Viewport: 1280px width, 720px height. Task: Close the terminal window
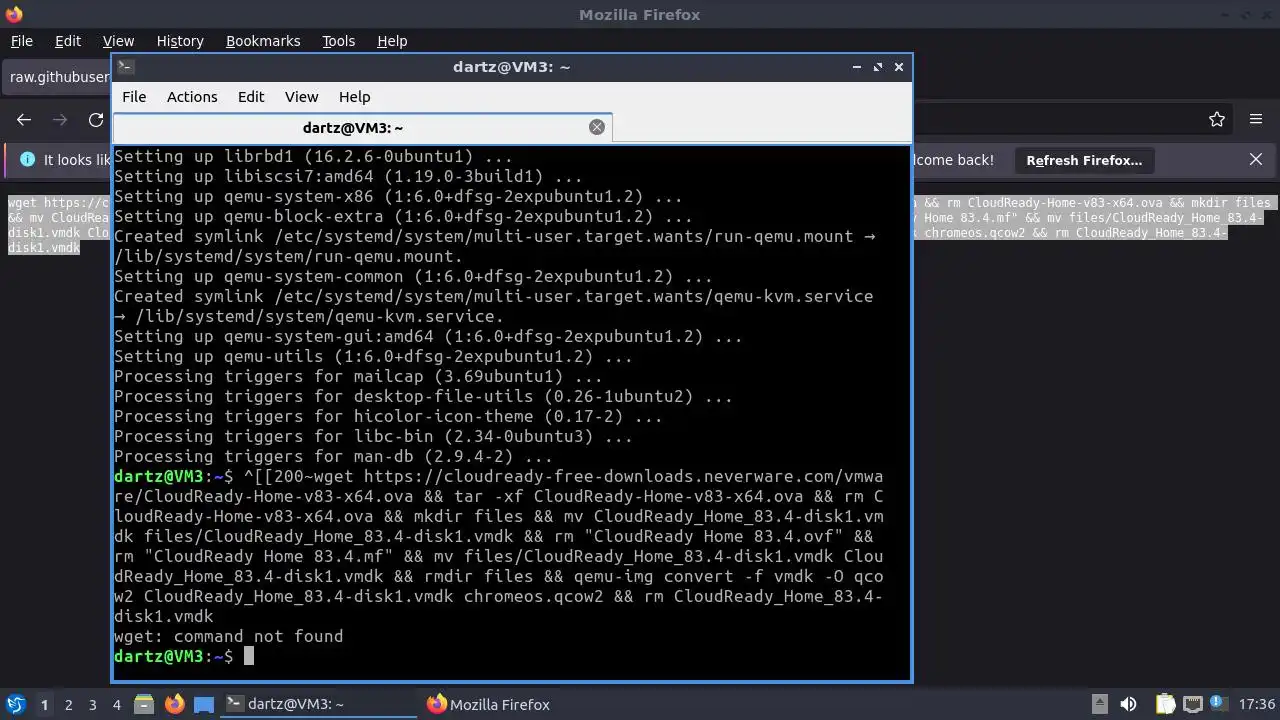click(x=899, y=67)
